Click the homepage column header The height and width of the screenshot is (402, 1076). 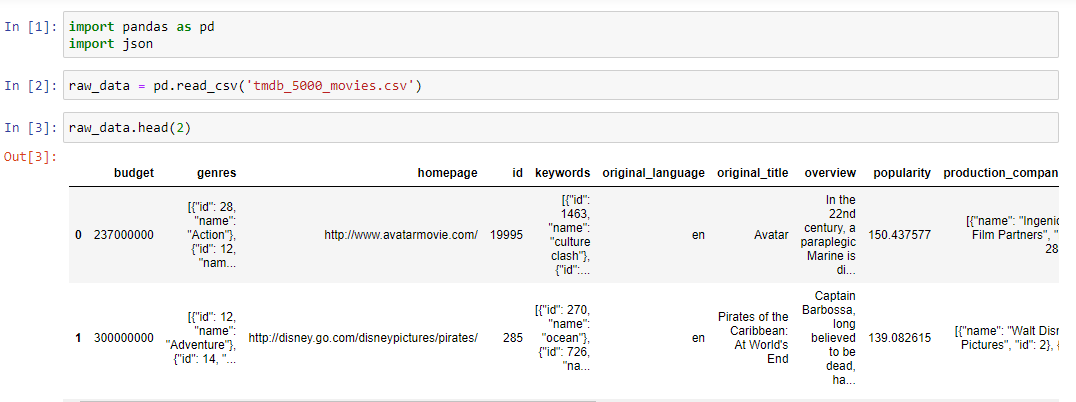pyautogui.click(x=447, y=173)
